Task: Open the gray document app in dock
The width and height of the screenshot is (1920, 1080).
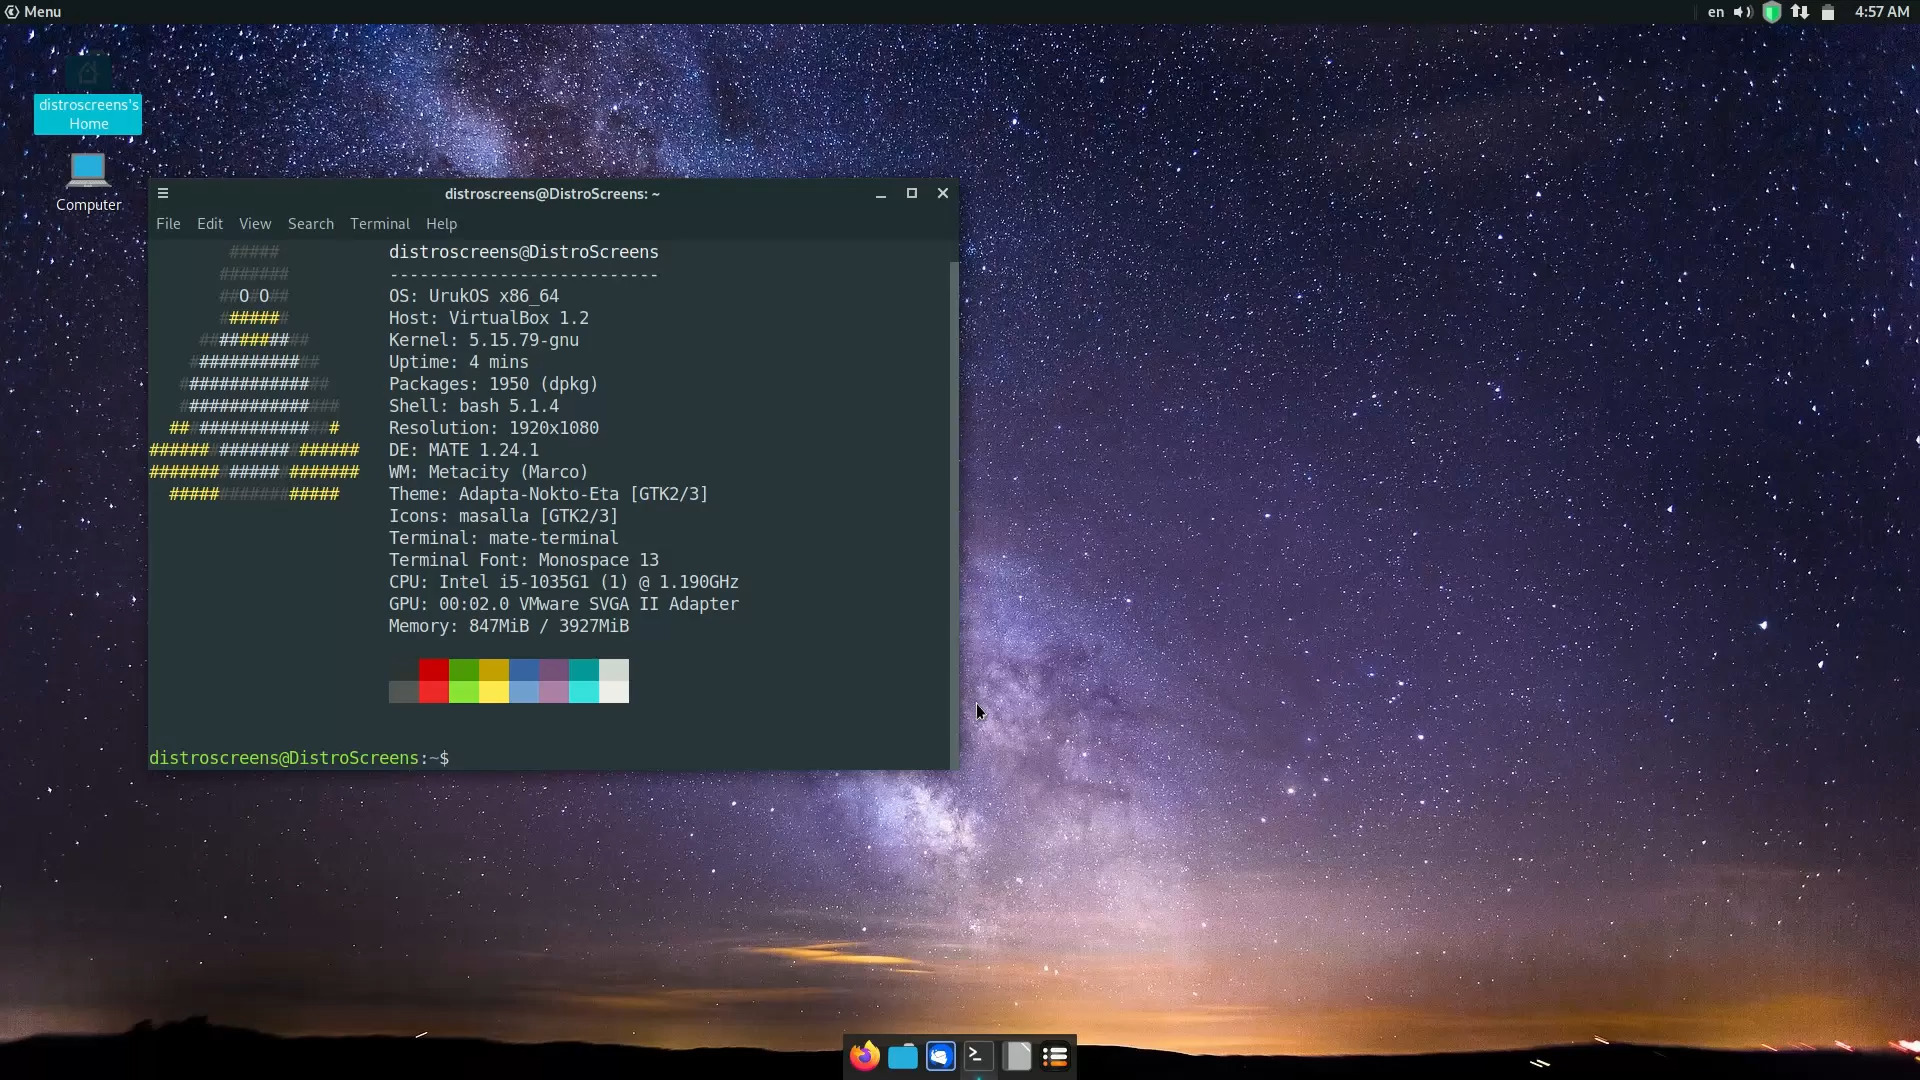Action: tap(1017, 1056)
